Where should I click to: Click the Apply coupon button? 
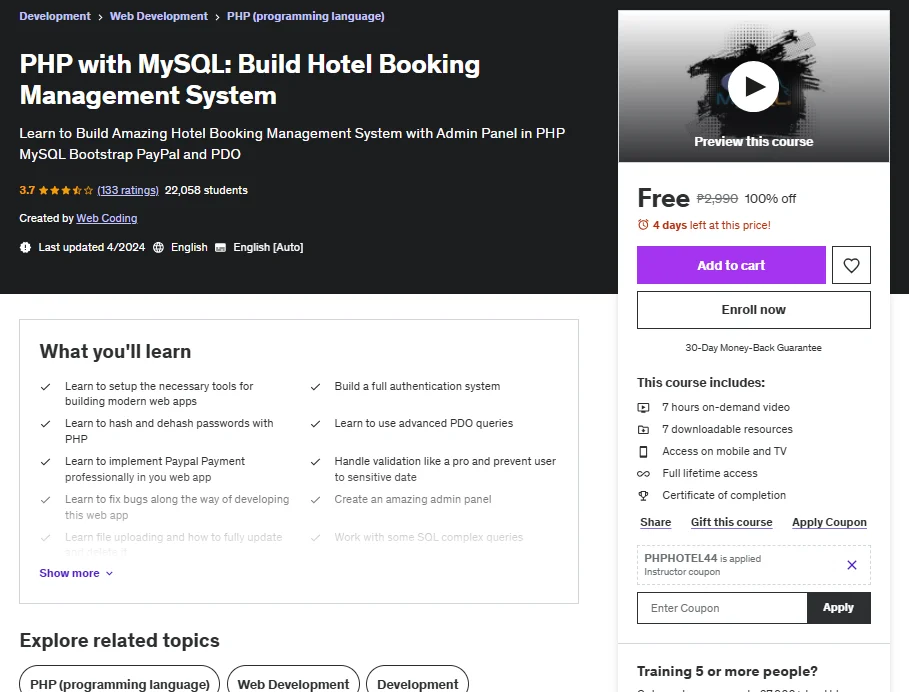(x=838, y=607)
